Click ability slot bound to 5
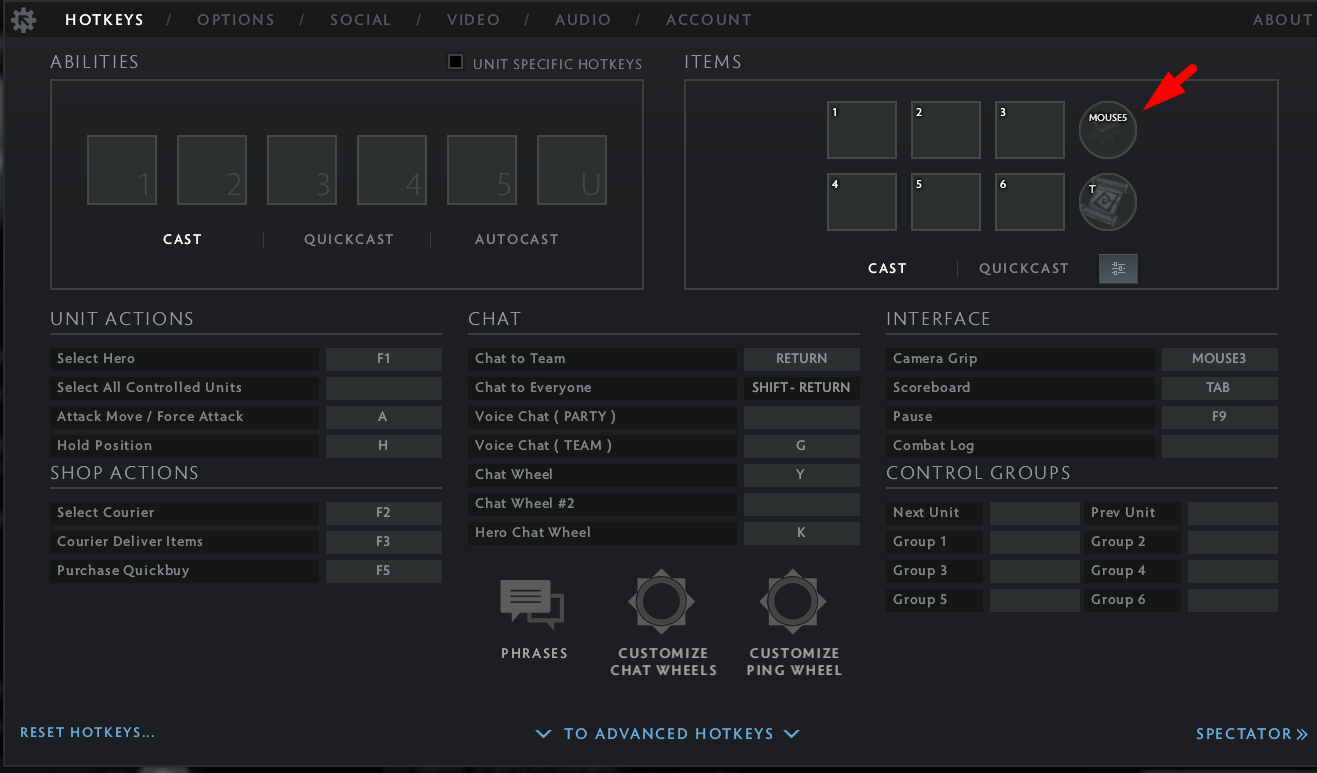Screen dimensions: 1317x773 tap(482, 170)
